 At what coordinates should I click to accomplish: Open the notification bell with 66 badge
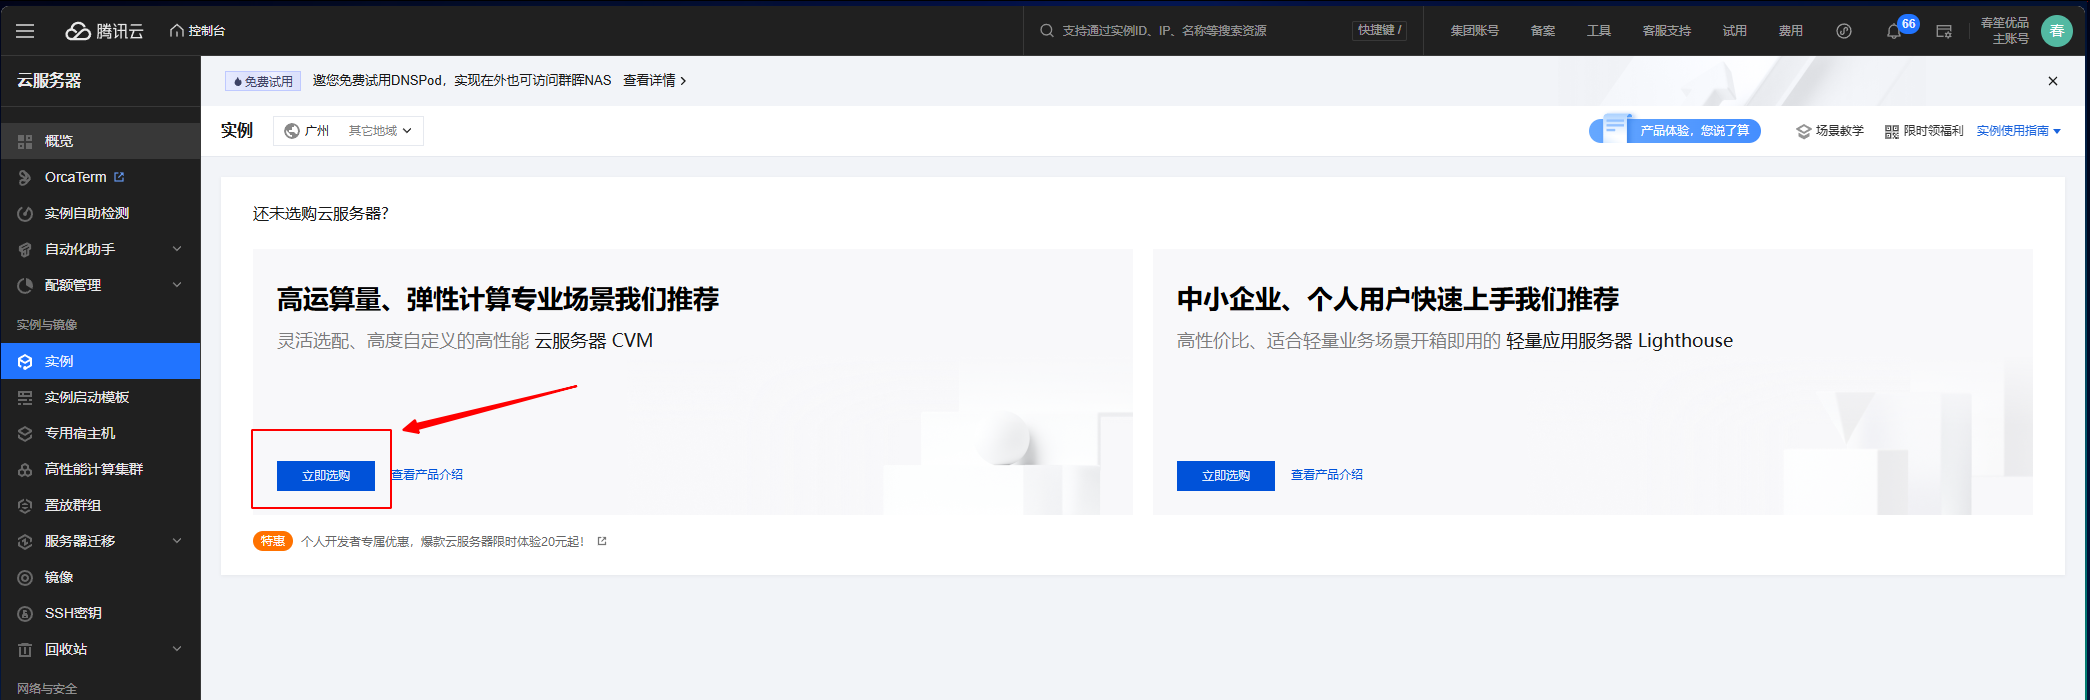(x=1895, y=30)
